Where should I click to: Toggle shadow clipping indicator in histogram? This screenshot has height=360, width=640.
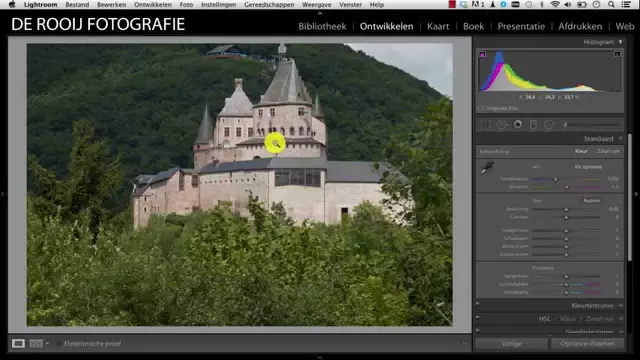point(482,54)
